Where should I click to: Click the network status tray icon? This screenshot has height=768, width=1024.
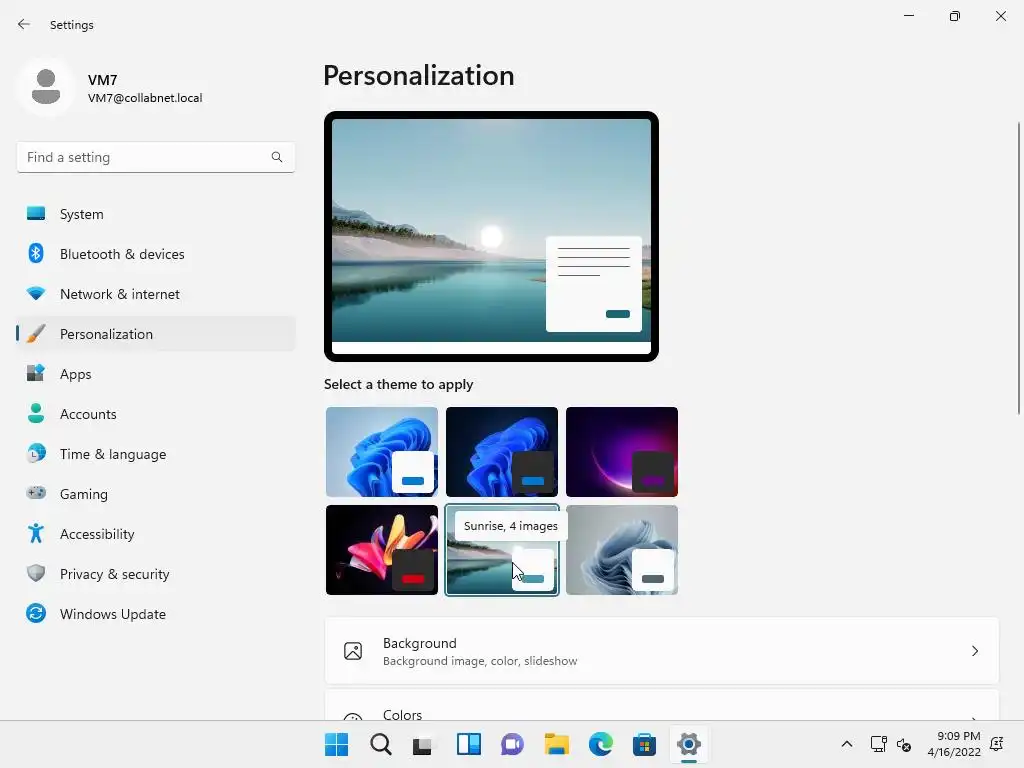[x=878, y=744]
